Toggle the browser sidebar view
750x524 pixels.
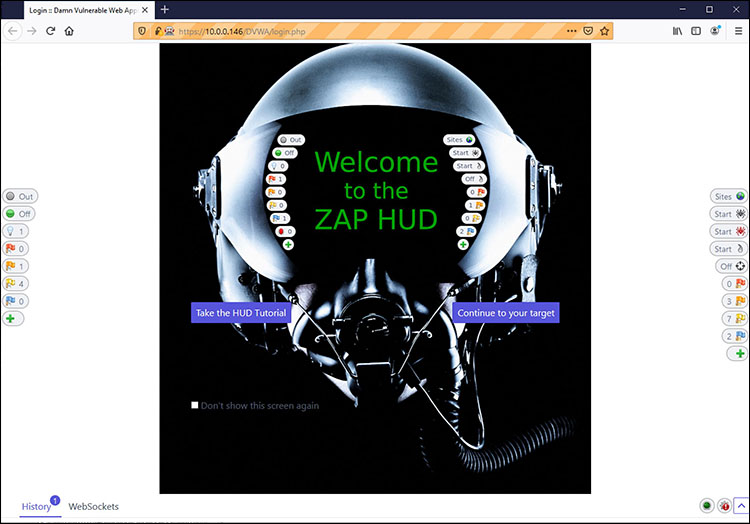tap(696, 31)
